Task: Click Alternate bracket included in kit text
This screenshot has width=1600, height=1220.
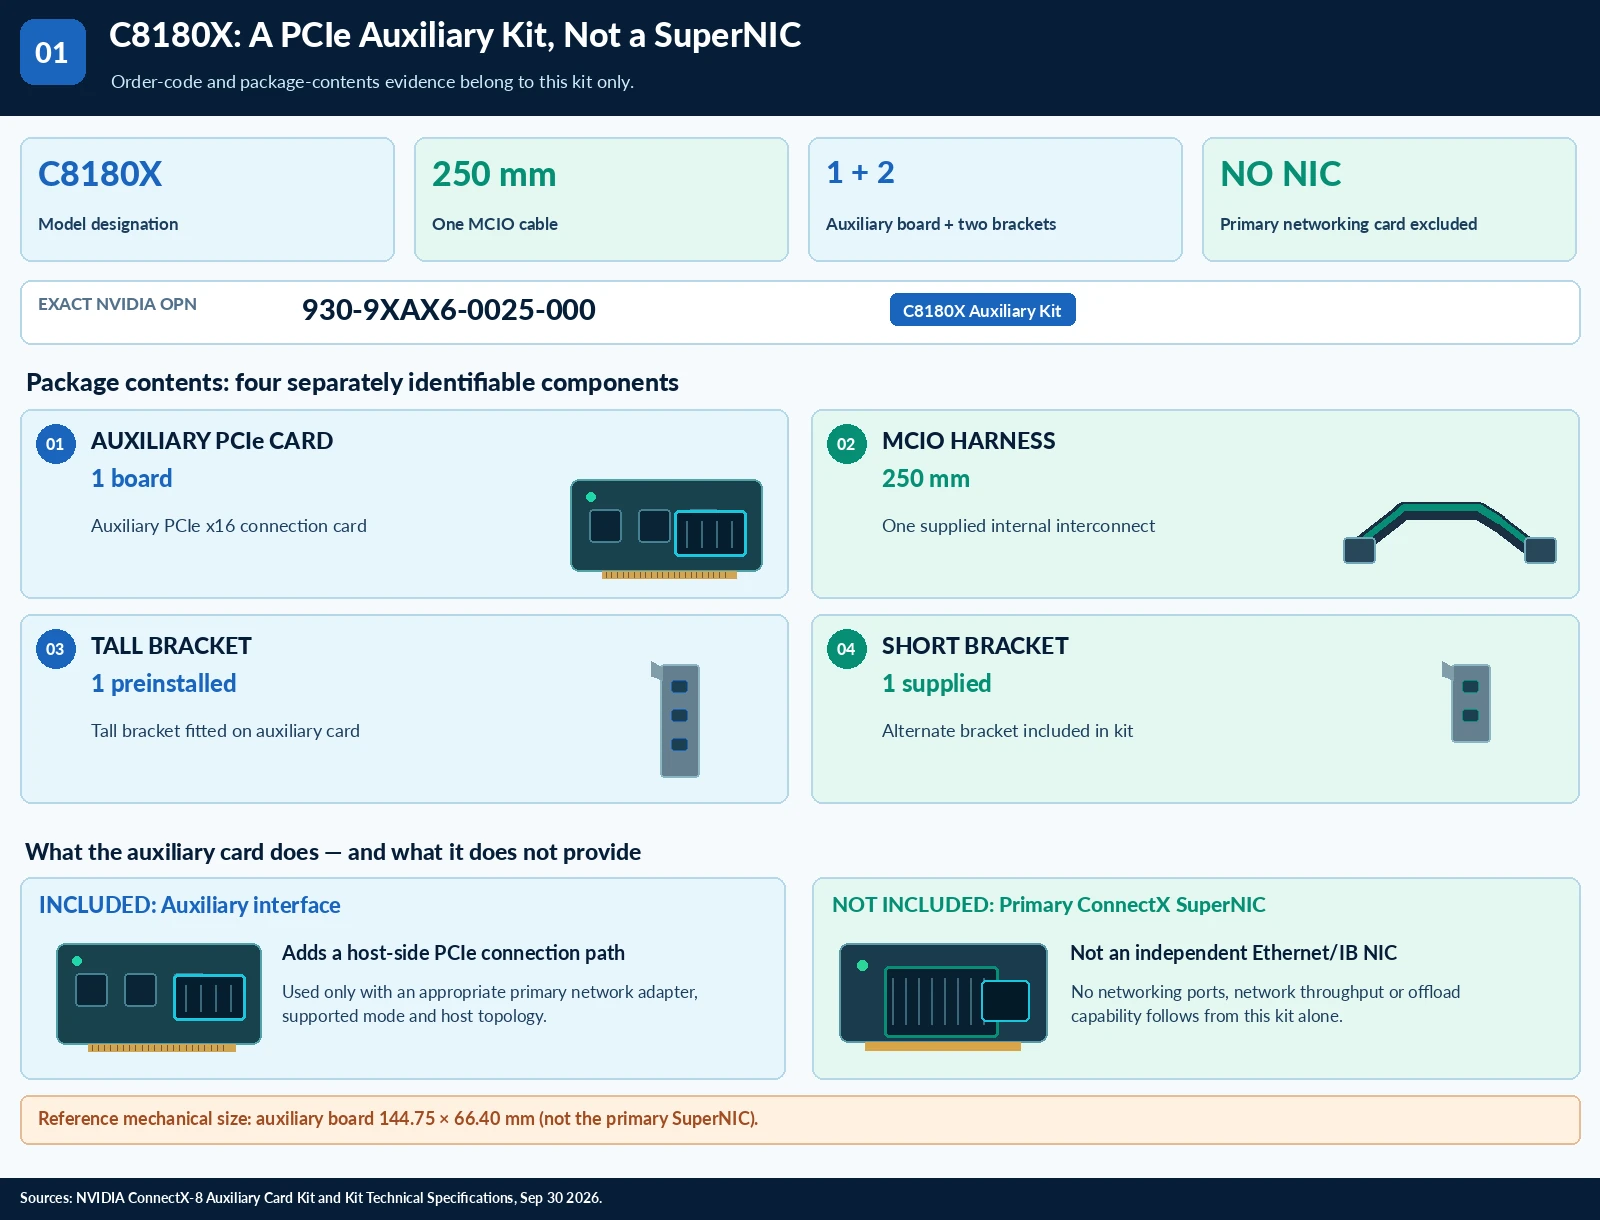Action: (x=1007, y=731)
